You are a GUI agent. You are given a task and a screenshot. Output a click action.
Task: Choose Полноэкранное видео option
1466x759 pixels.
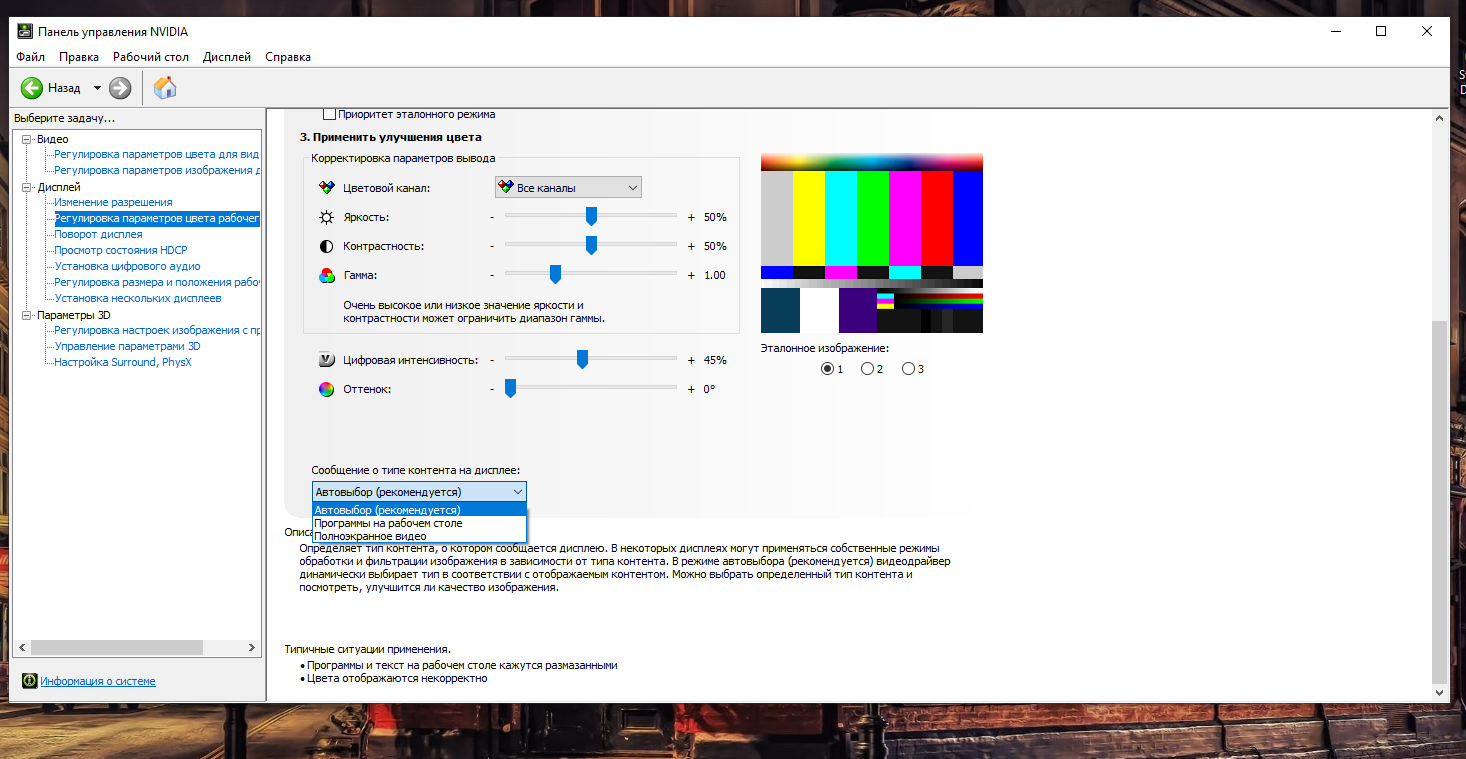coord(419,536)
